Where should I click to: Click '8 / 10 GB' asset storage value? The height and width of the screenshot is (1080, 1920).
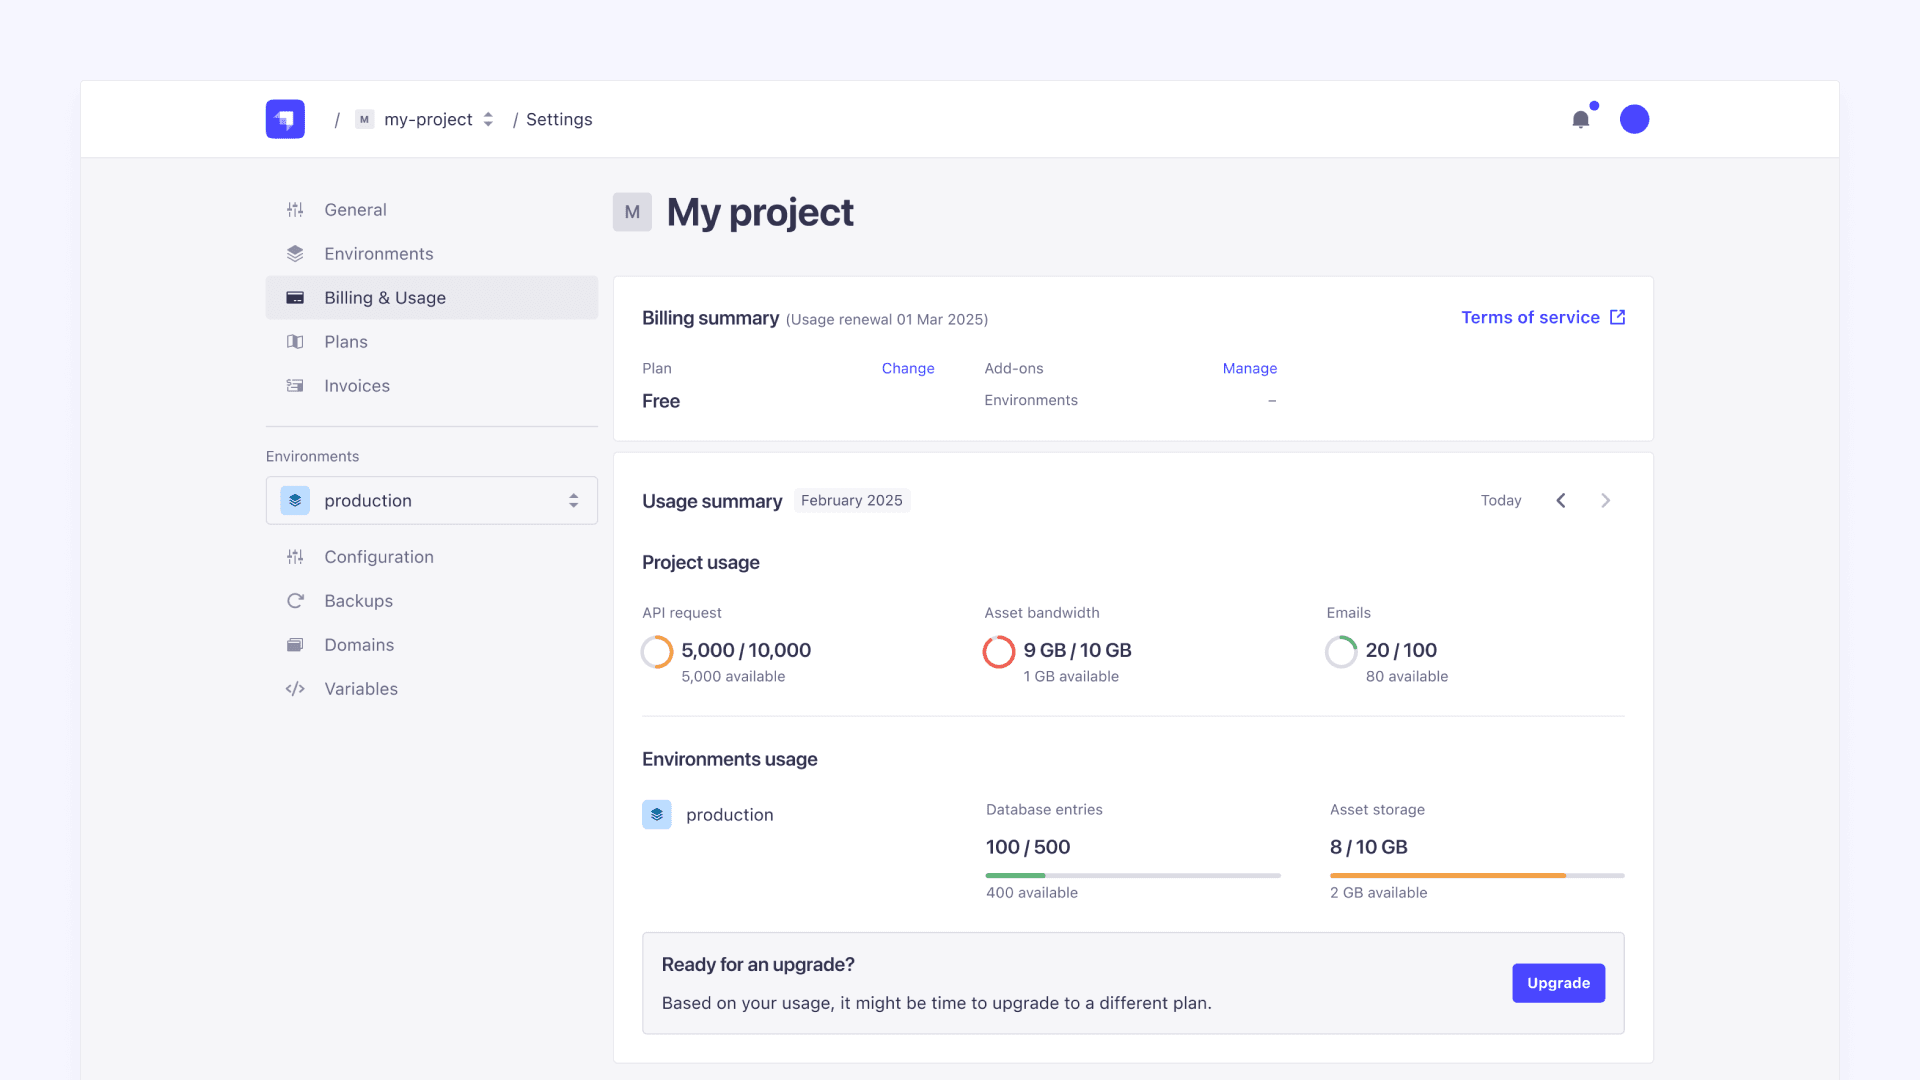click(x=1369, y=847)
